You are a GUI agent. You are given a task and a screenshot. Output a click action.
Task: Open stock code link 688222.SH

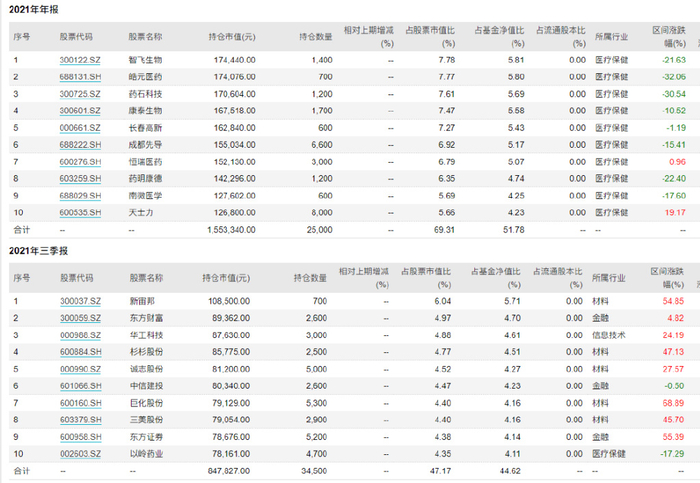[x=80, y=145]
